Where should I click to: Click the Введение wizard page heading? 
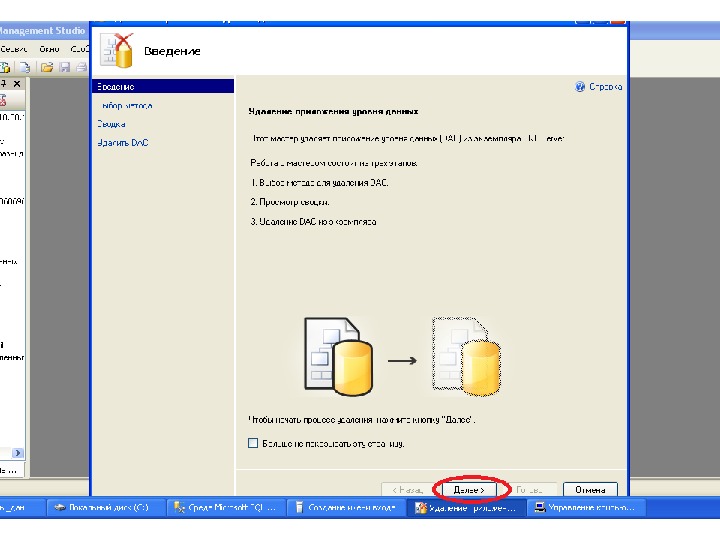172,51
